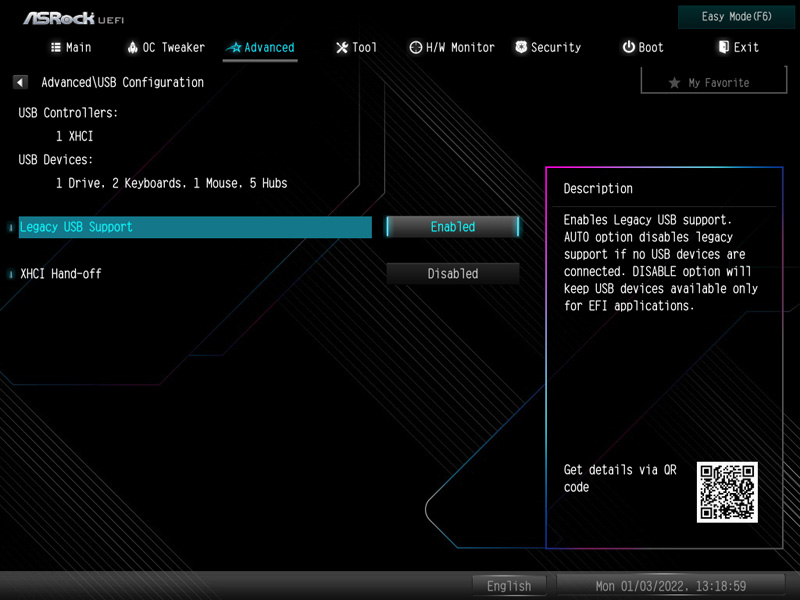
Task: Click the marker beside Legacy USB Support
Action: 11,228
